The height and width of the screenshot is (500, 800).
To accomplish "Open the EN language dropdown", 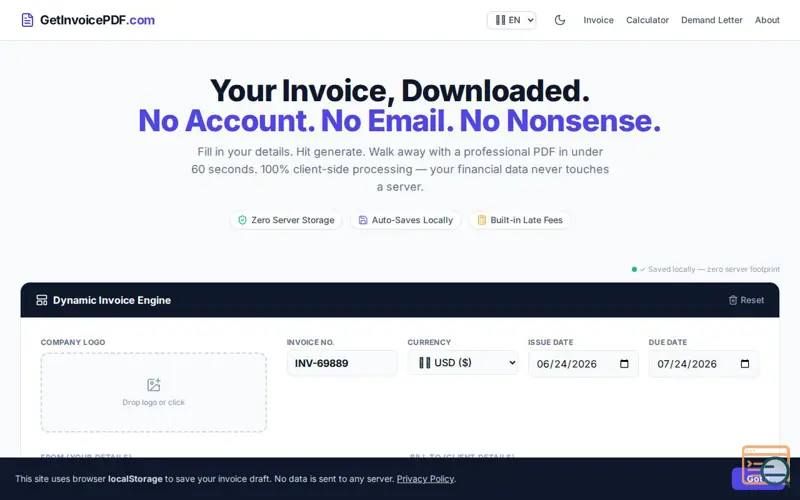I will (x=511, y=20).
